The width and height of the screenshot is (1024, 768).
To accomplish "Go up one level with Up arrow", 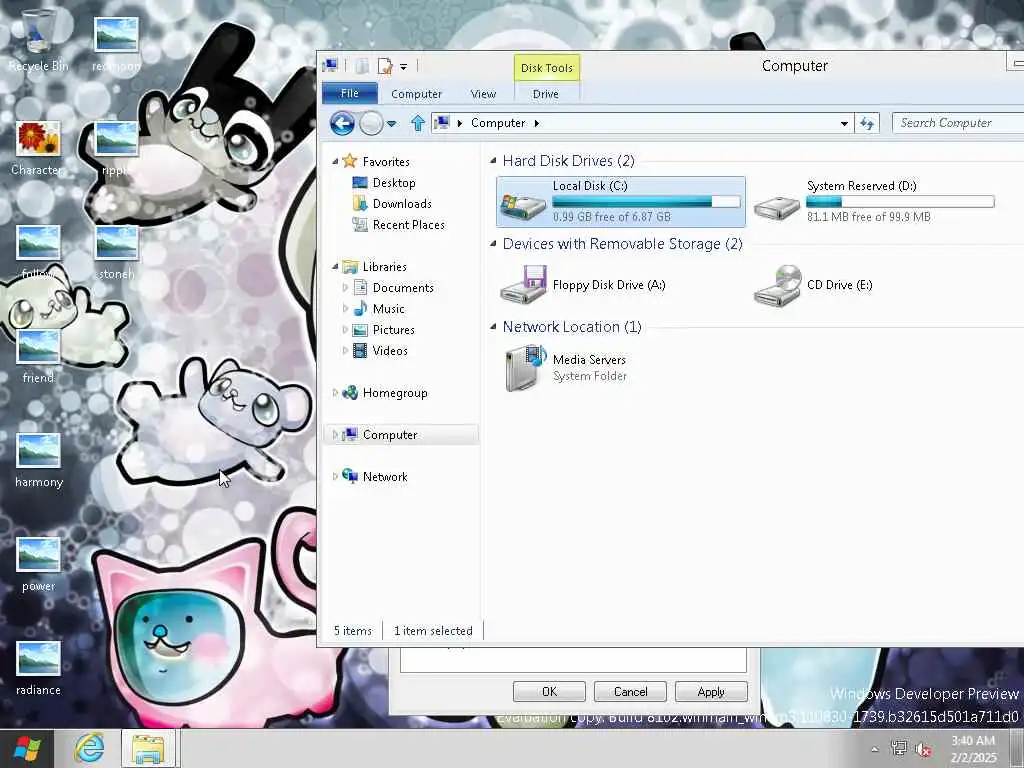I will tap(418, 123).
